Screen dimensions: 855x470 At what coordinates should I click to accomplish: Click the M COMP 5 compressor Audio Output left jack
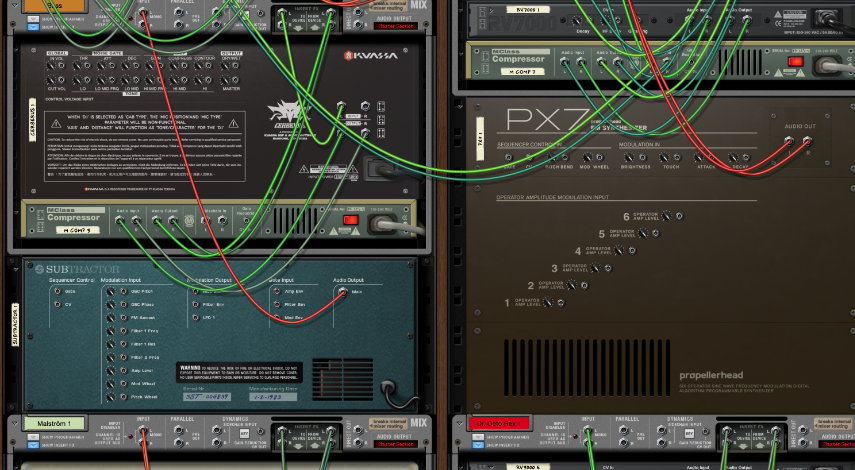(x=156, y=220)
